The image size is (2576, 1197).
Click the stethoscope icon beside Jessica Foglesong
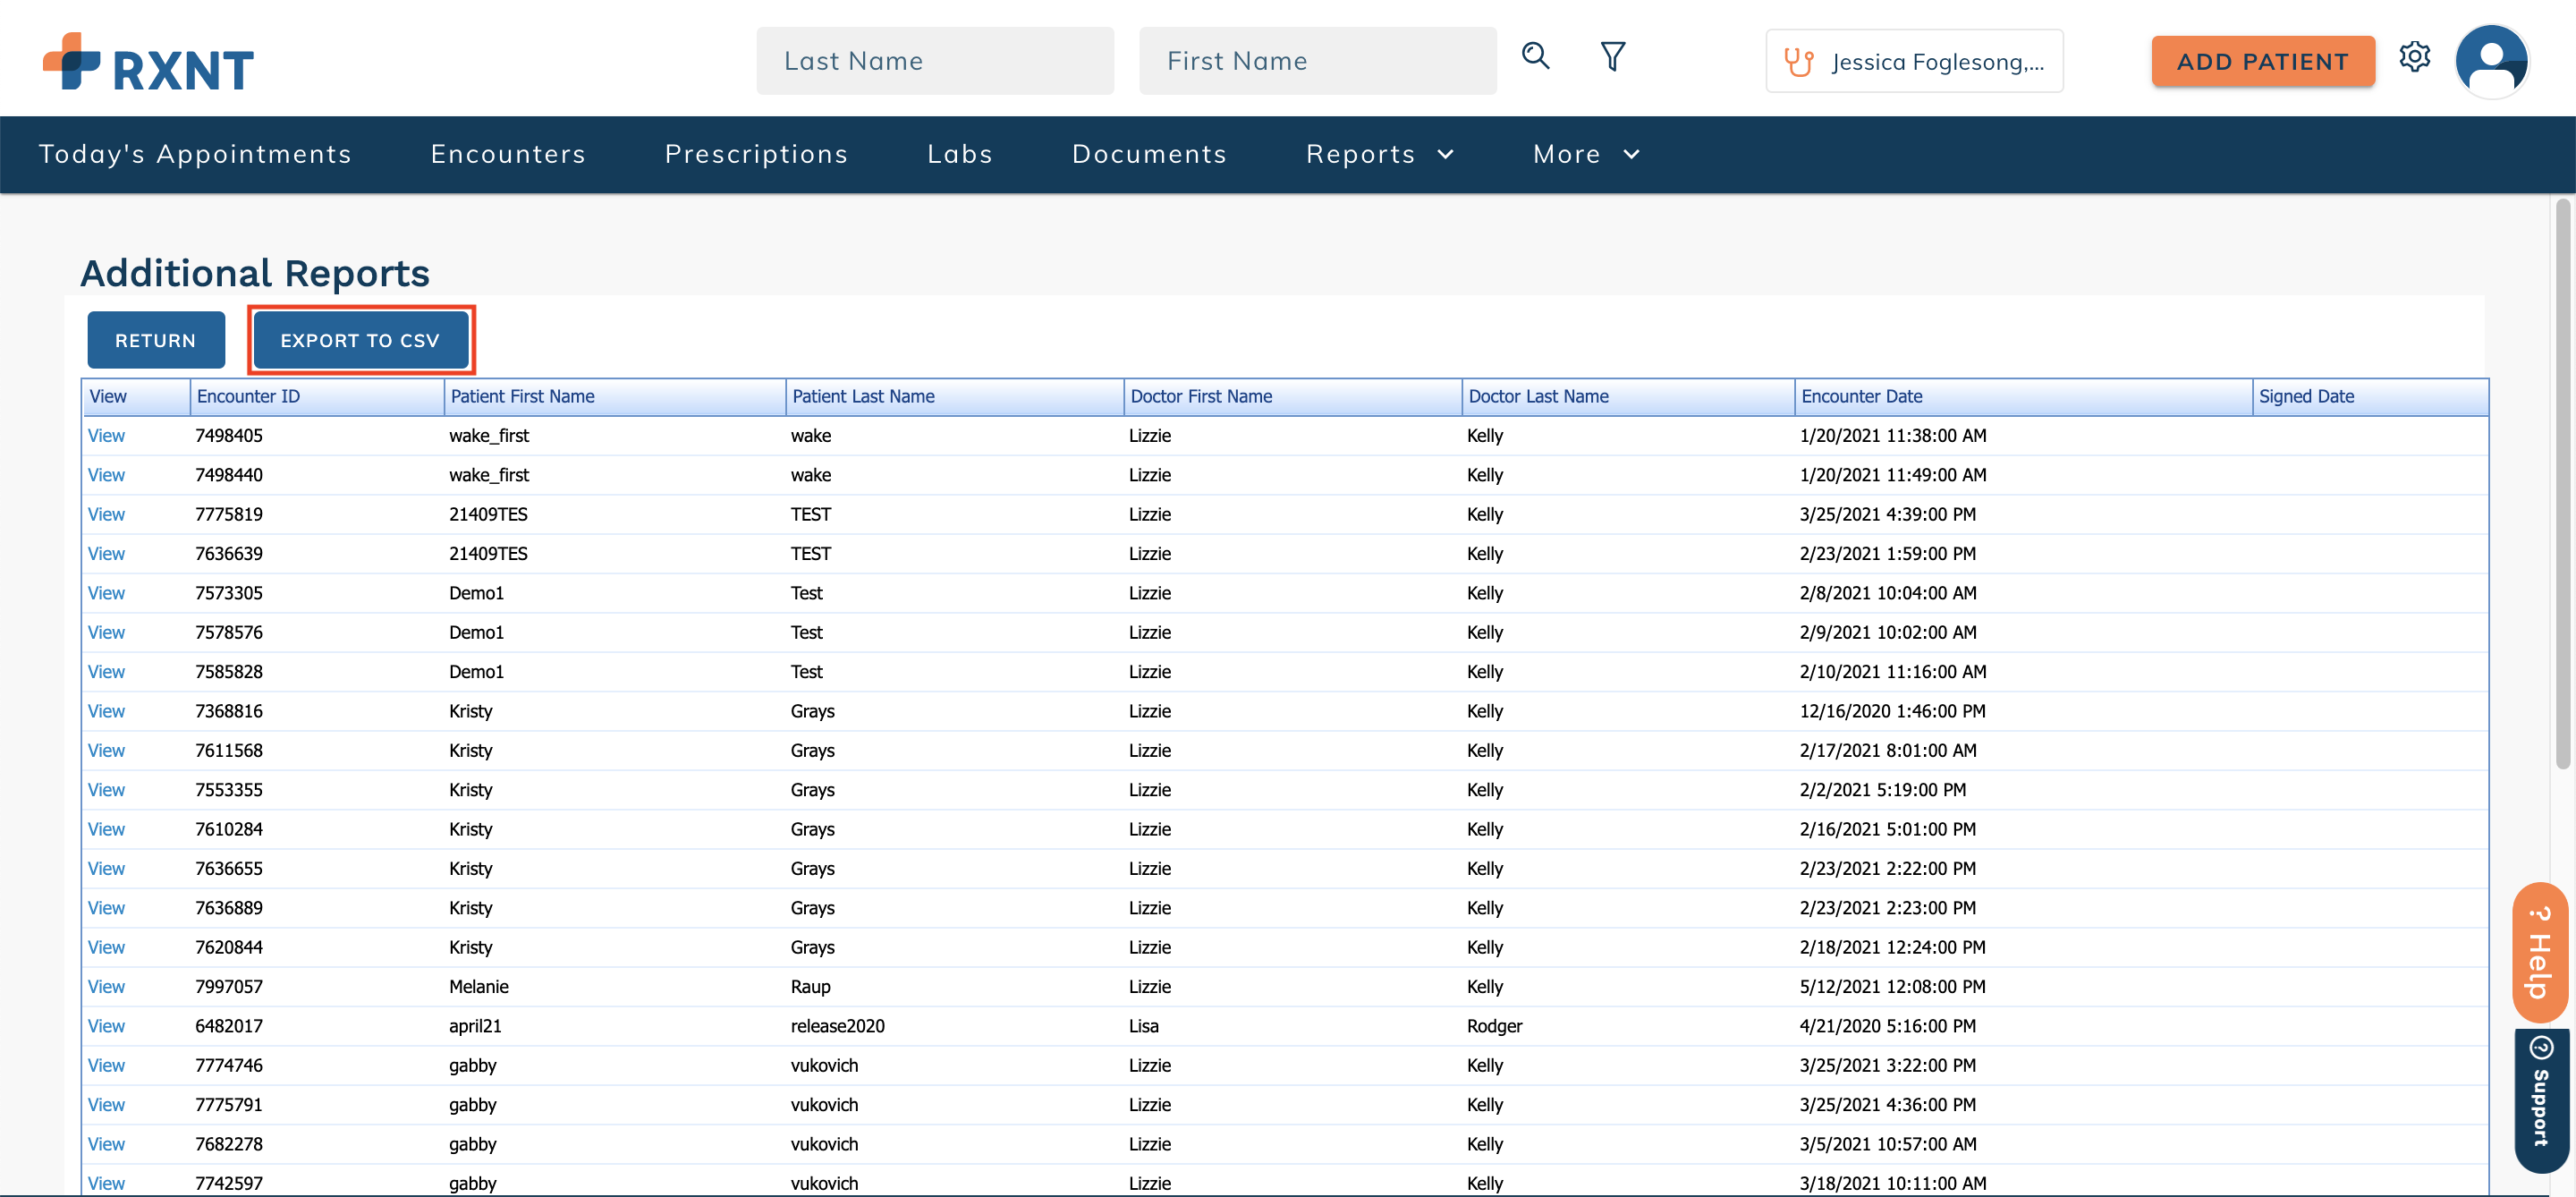tap(1799, 61)
